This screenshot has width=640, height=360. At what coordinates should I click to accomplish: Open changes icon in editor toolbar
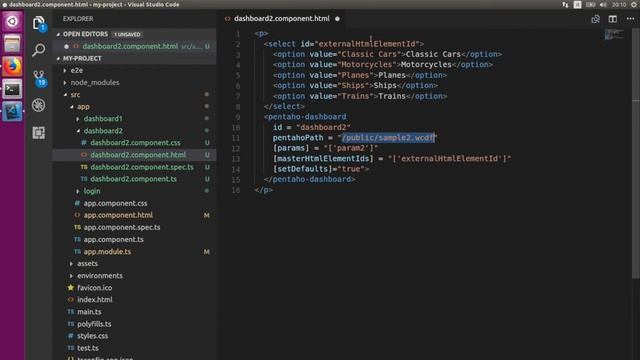tap(596, 19)
